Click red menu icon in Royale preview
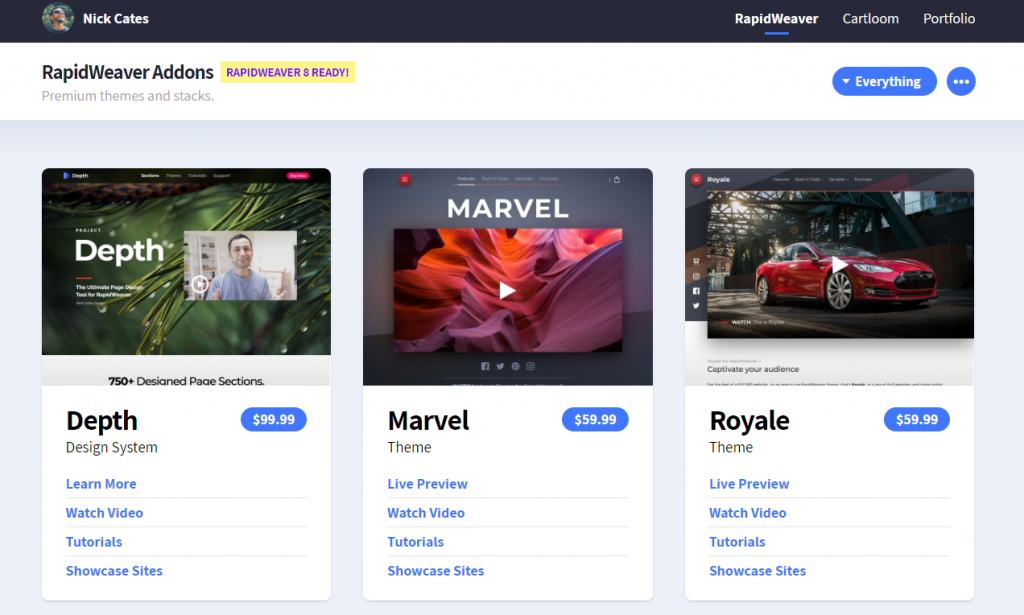Image resolution: width=1024 pixels, height=615 pixels. [696, 179]
